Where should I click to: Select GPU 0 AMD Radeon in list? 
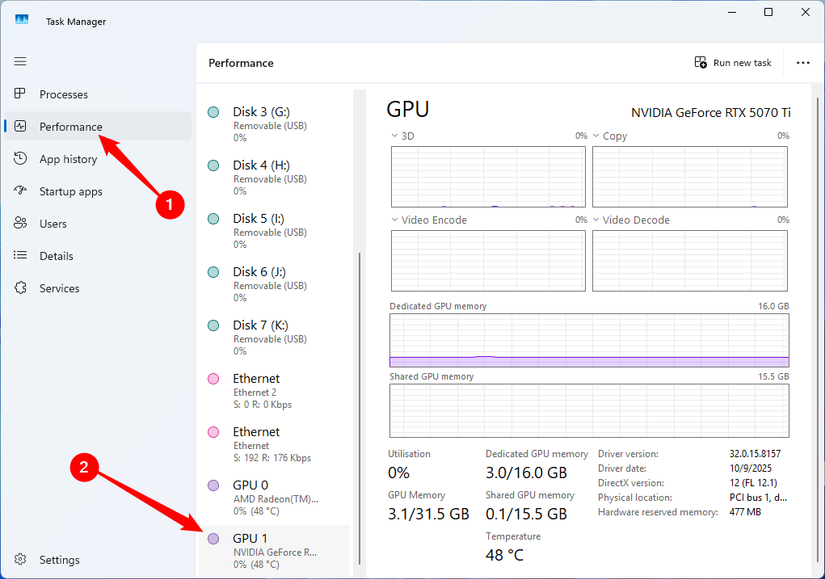(270, 497)
